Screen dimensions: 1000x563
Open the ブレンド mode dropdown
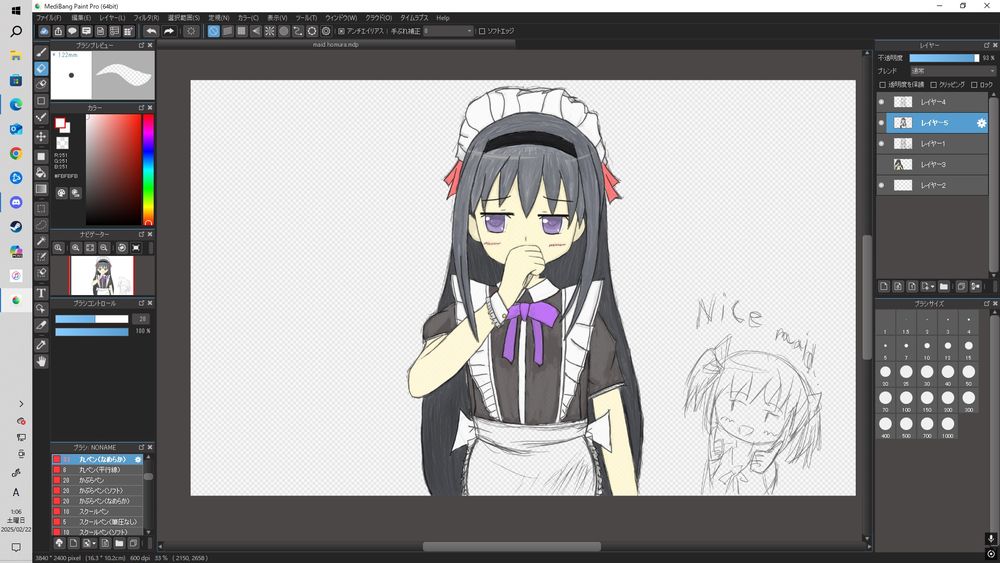[953, 71]
